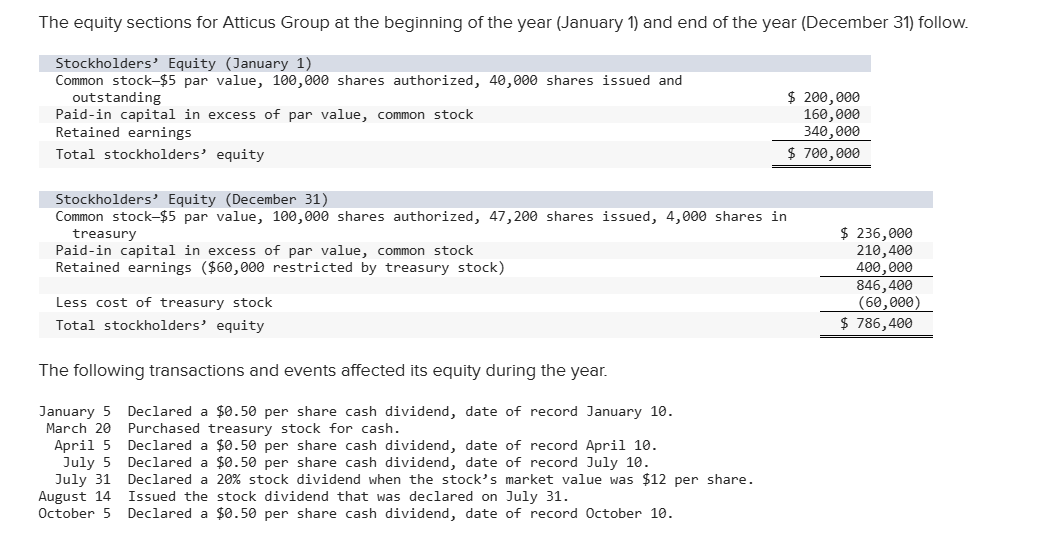Click the October 5 cash dividend line

point(355,513)
